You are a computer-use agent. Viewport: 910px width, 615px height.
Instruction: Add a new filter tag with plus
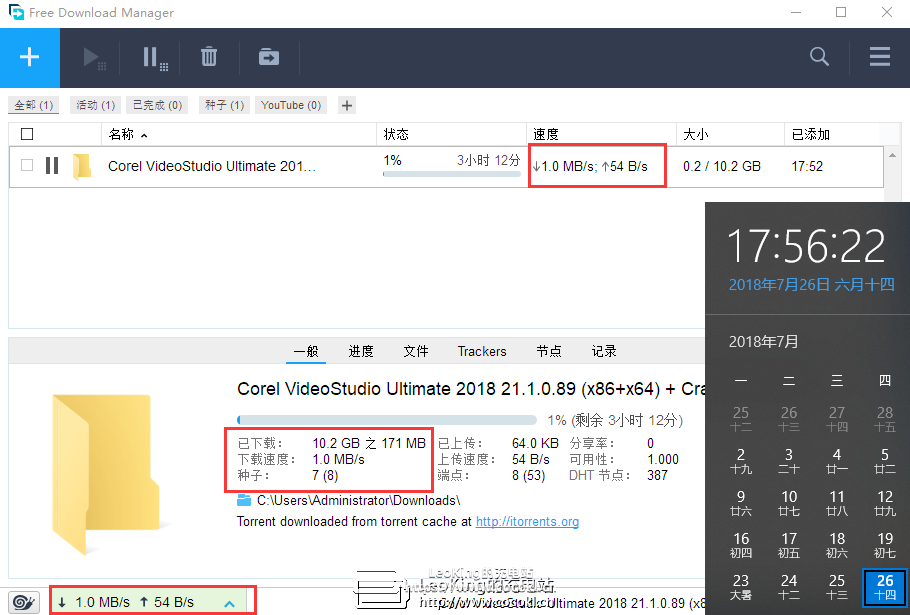[346, 106]
